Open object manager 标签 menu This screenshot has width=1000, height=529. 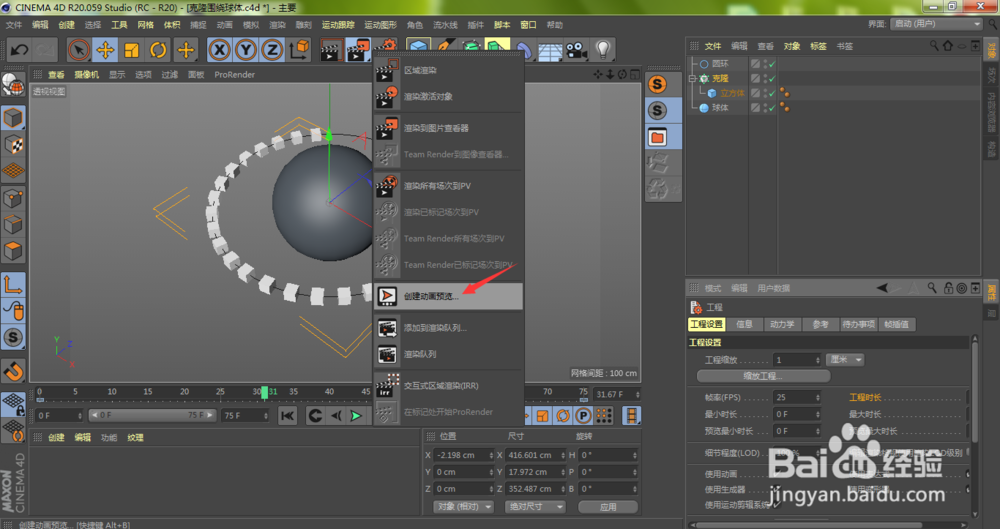tap(818, 46)
